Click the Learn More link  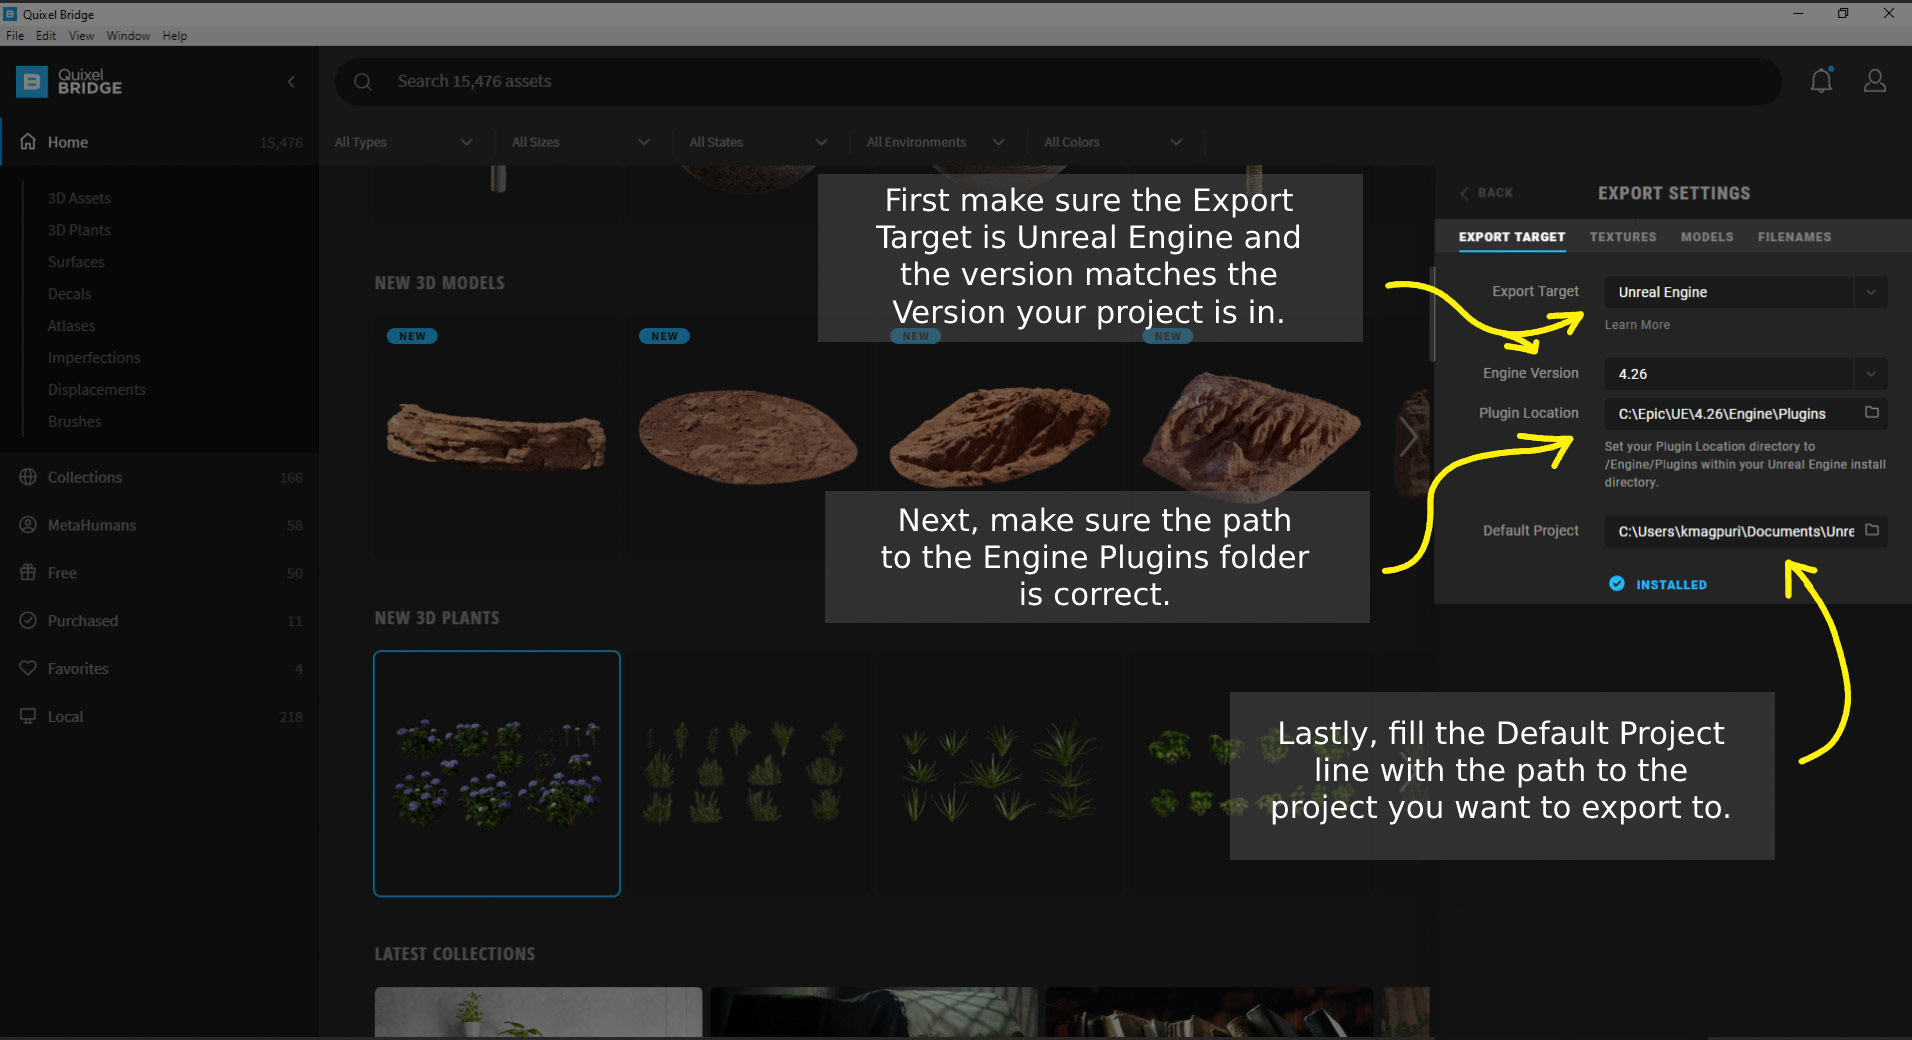1637,325
